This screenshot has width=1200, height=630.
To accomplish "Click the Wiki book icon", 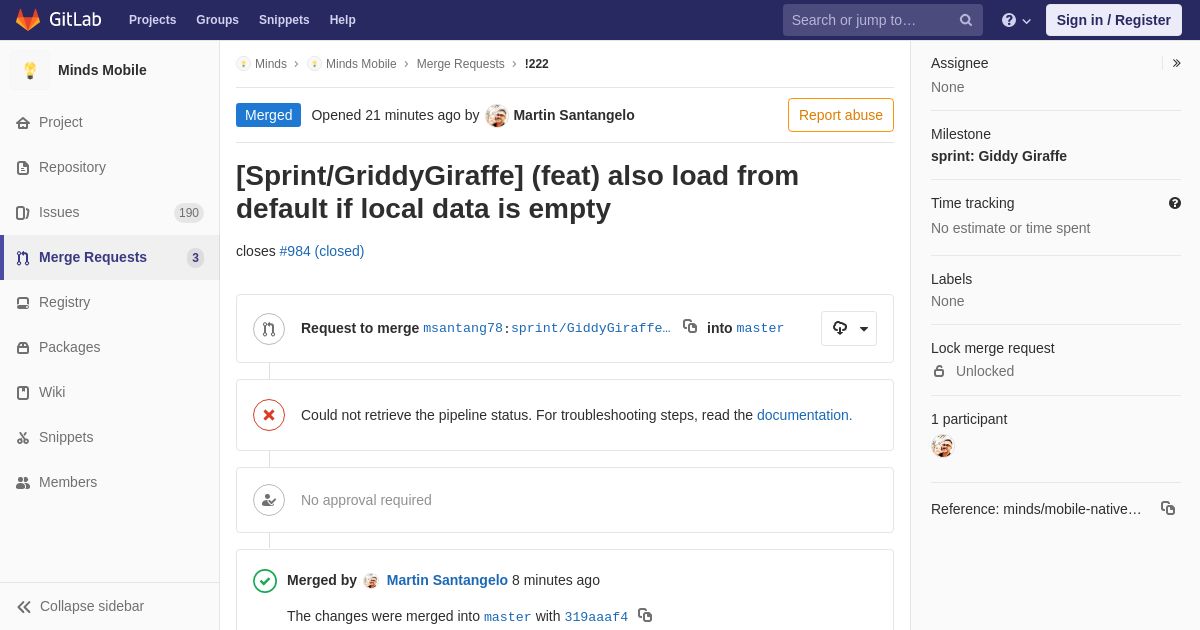I will coord(23,393).
